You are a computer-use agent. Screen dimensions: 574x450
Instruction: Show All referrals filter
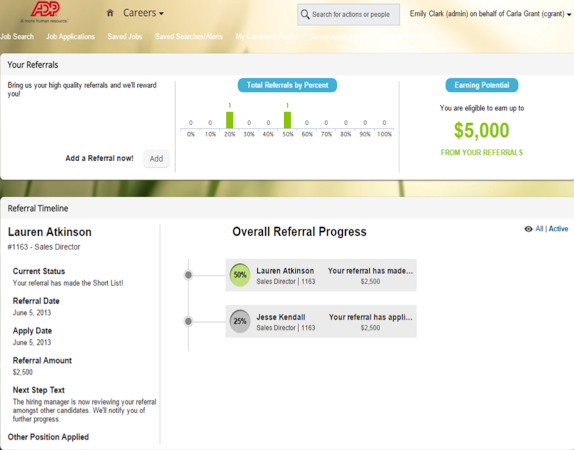pos(539,228)
